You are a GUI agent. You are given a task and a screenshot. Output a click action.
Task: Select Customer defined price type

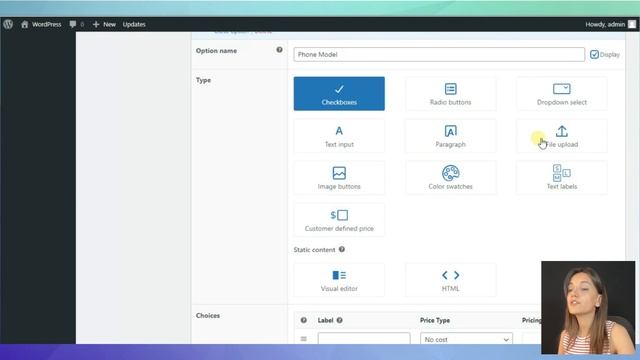tap(339, 220)
